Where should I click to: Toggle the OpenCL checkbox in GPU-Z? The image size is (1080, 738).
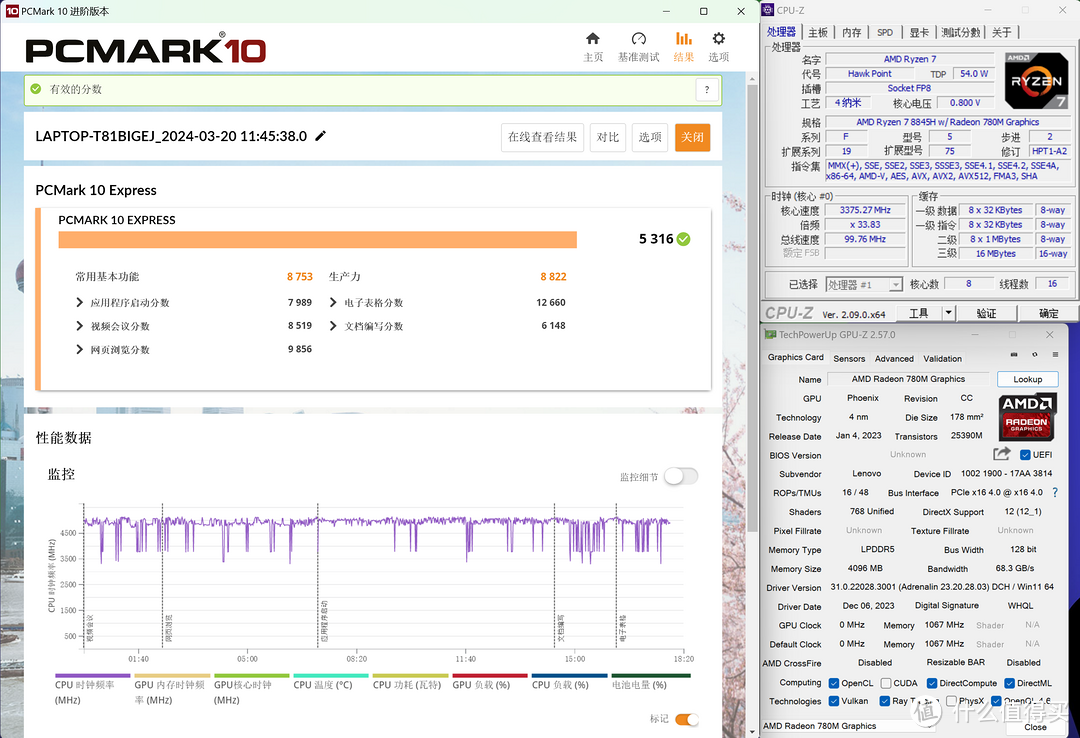click(x=834, y=684)
